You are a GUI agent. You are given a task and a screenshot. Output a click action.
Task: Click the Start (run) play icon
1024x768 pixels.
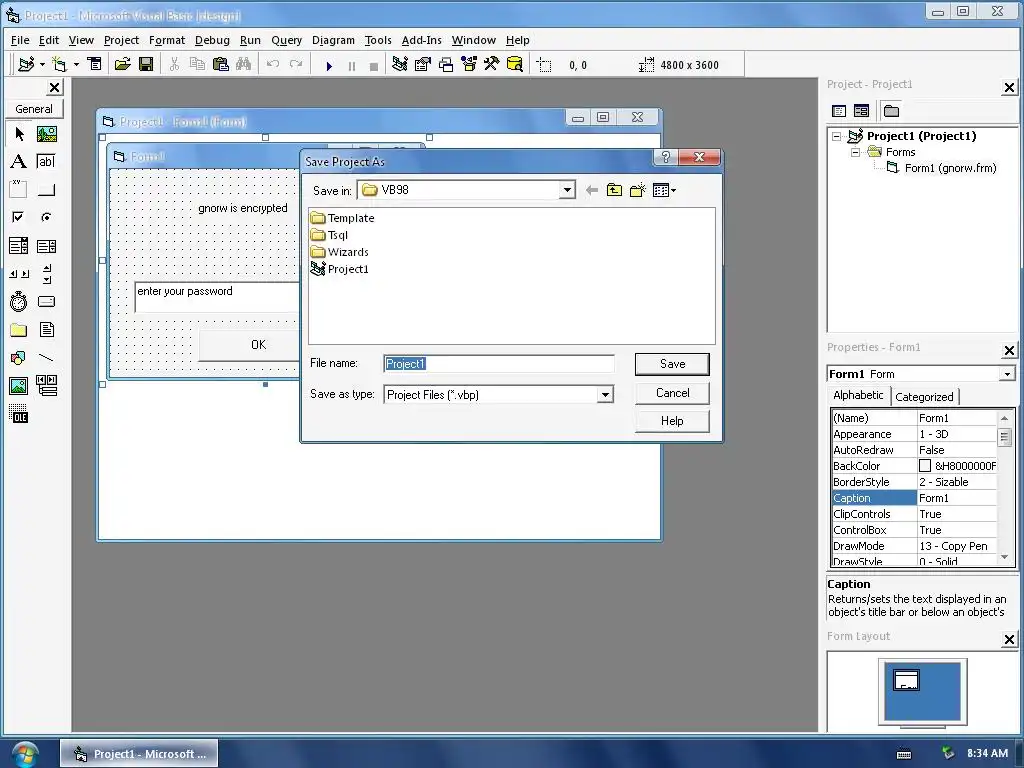pyautogui.click(x=329, y=65)
